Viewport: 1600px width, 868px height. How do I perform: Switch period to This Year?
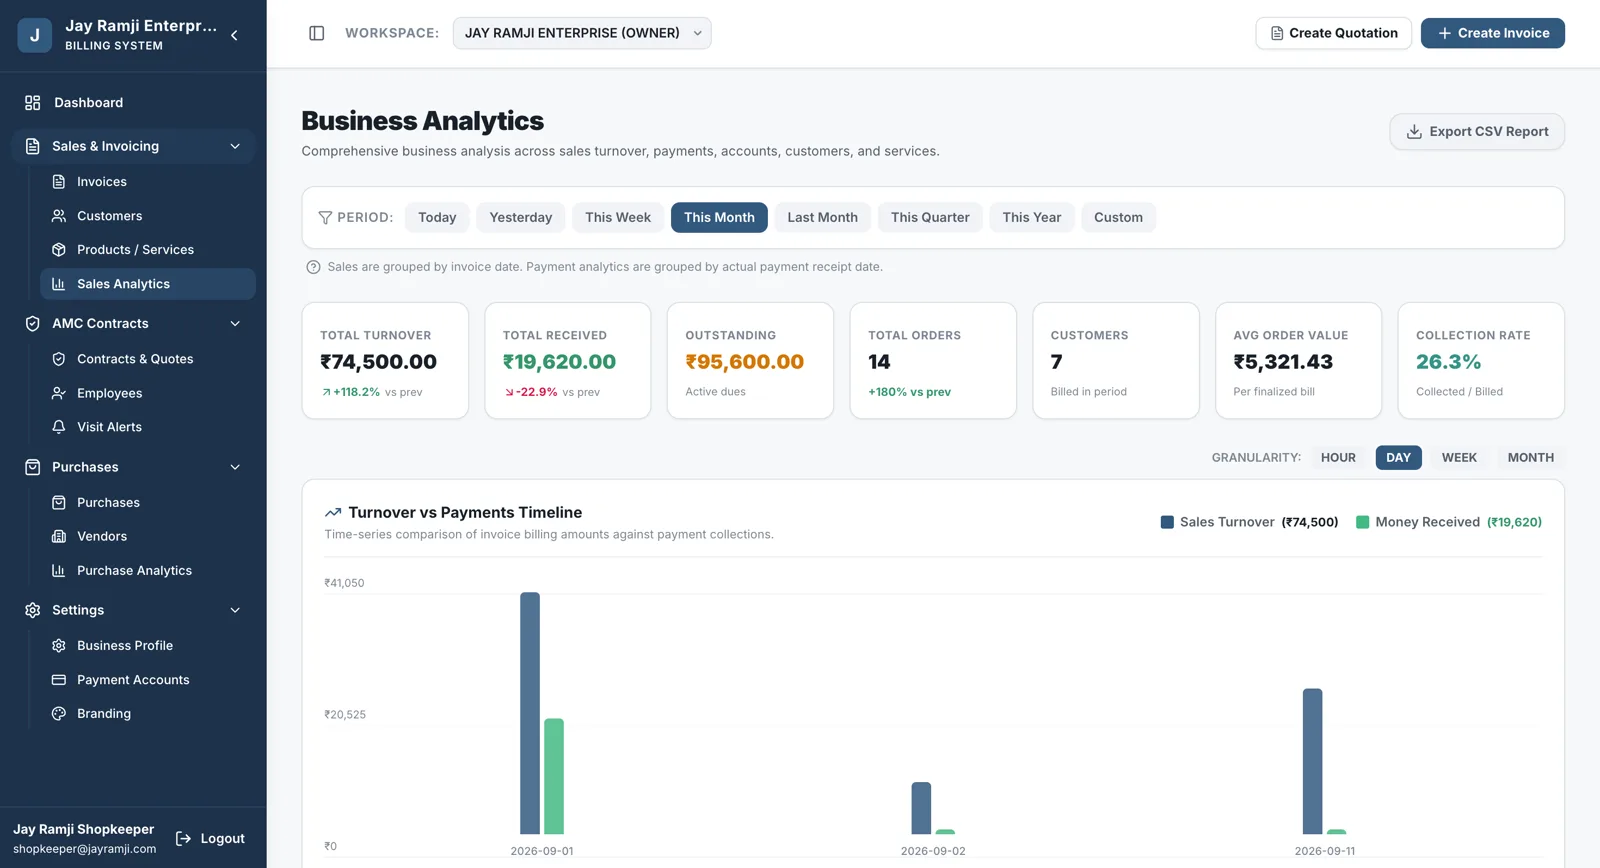click(1032, 218)
